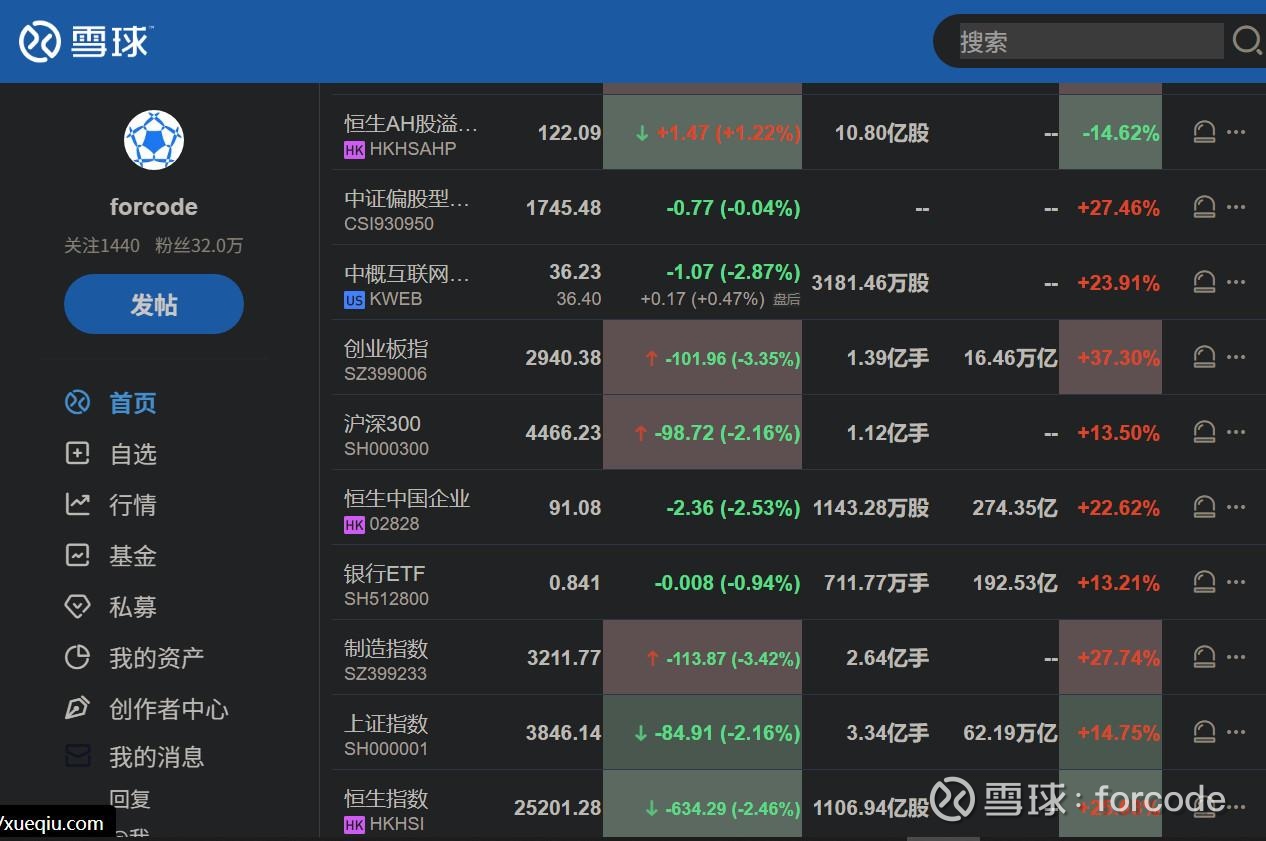Click the 创作者中心 pen icon
This screenshot has height=841, width=1266.
78,709
